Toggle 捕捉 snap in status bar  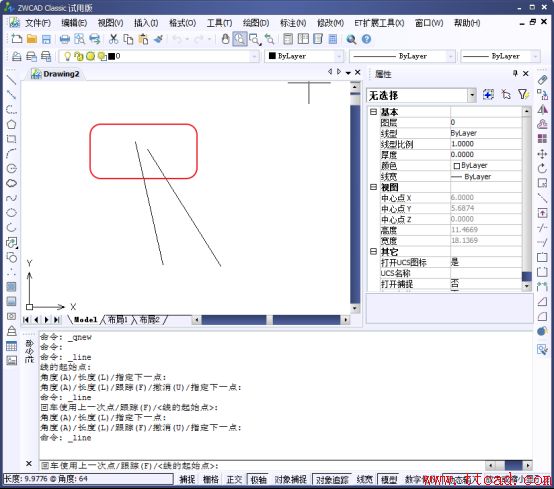(x=187, y=479)
